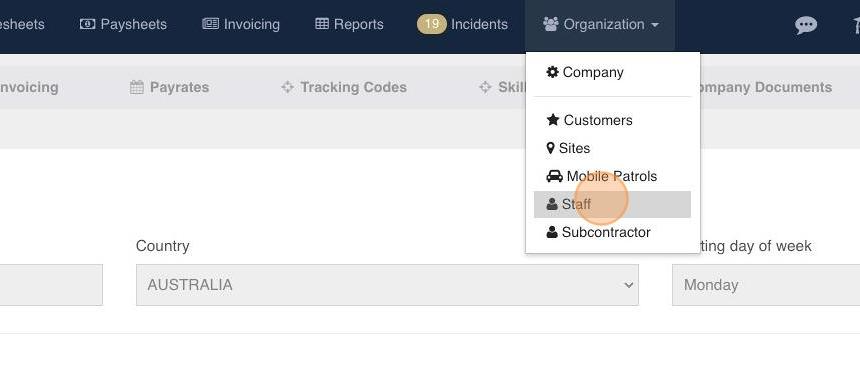Open the Company Documents tab

click(763, 87)
